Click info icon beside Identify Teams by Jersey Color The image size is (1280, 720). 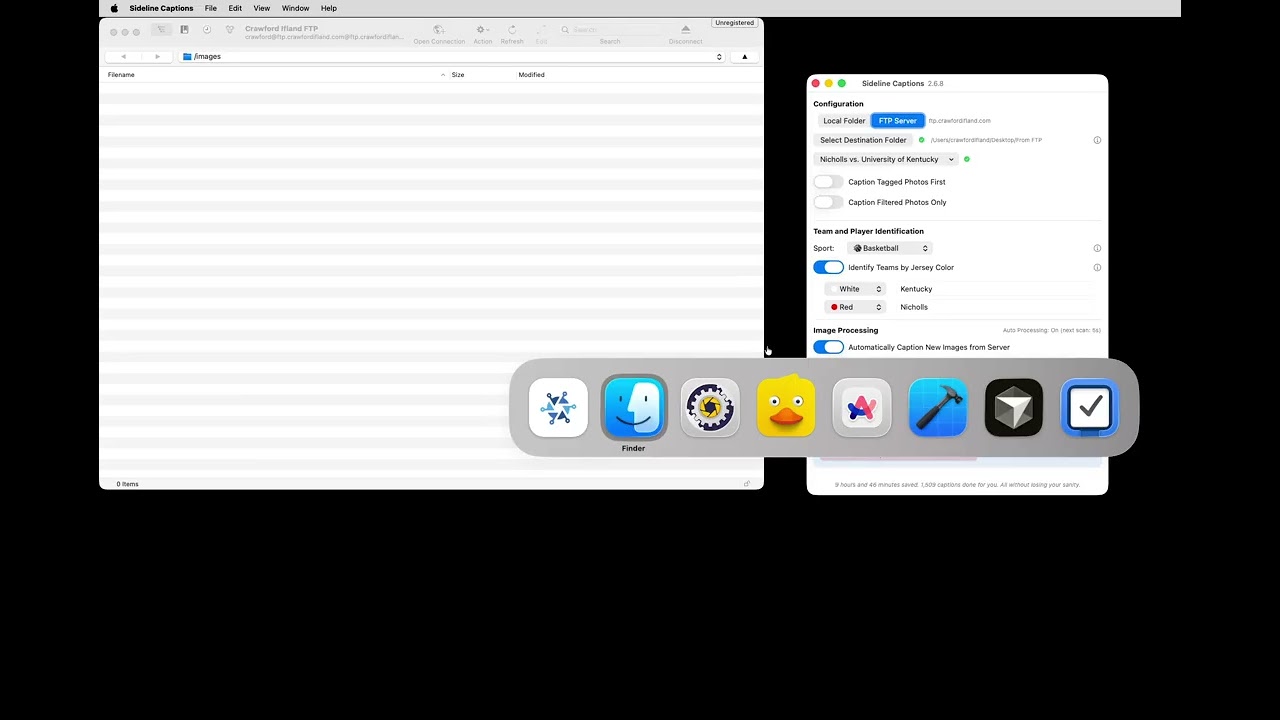coord(1097,267)
